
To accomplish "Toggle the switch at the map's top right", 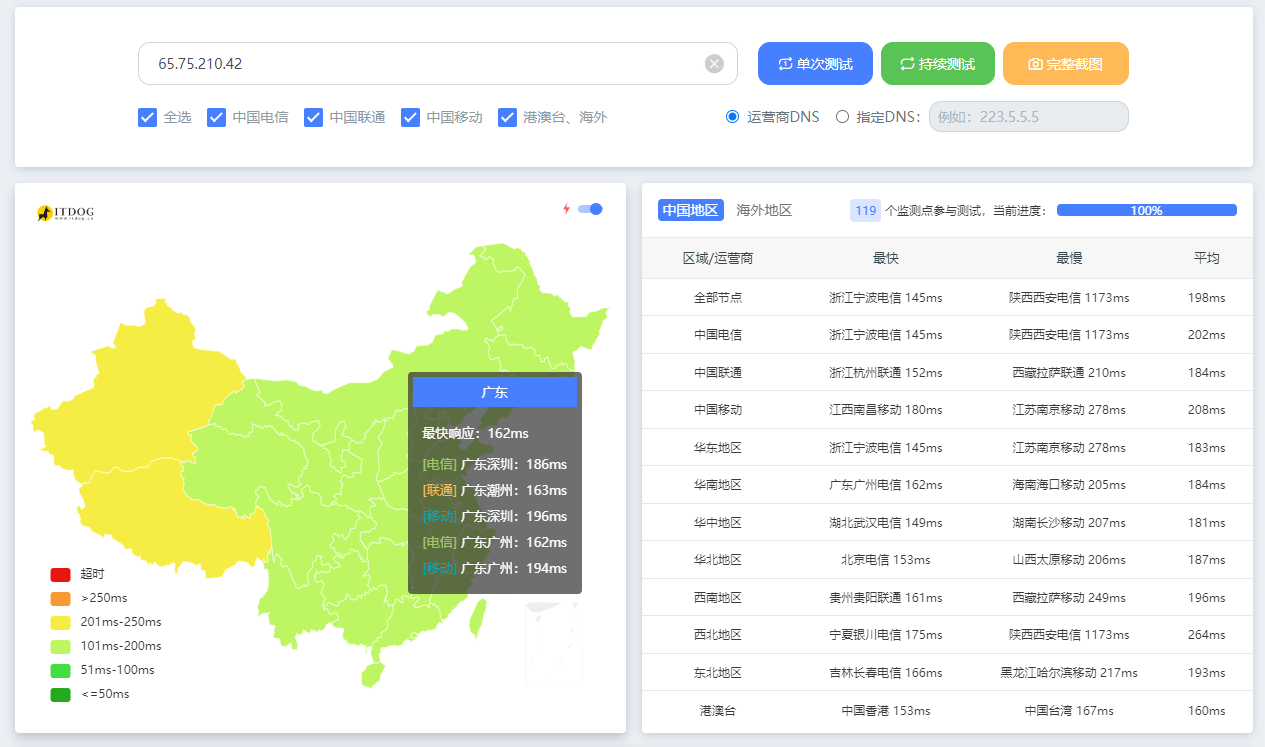I will [591, 209].
